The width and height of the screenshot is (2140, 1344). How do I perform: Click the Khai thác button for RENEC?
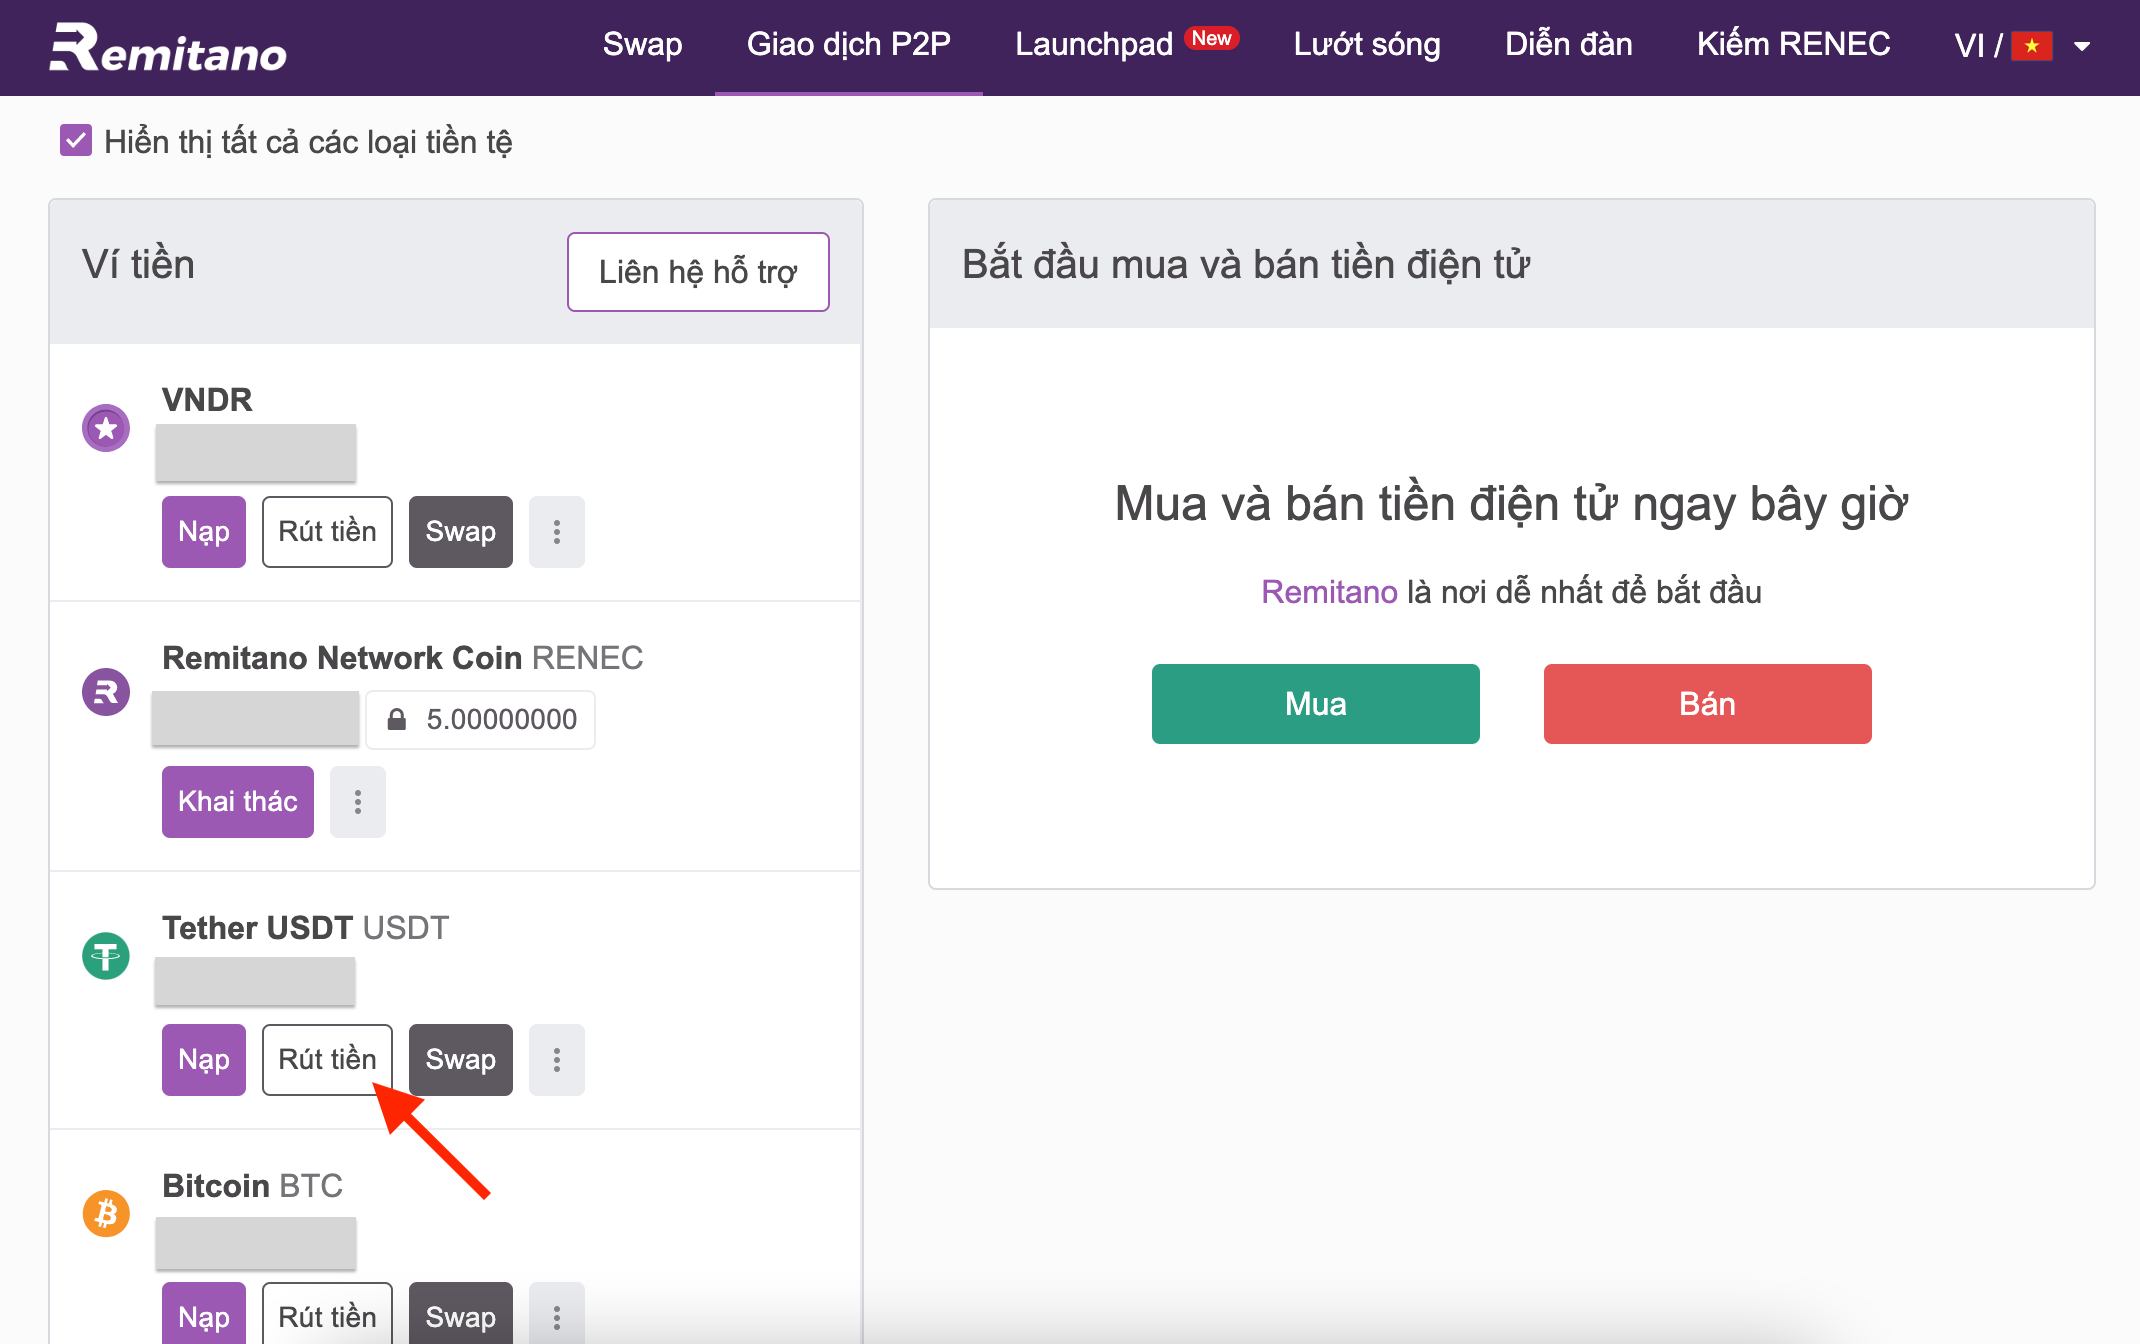point(238,802)
